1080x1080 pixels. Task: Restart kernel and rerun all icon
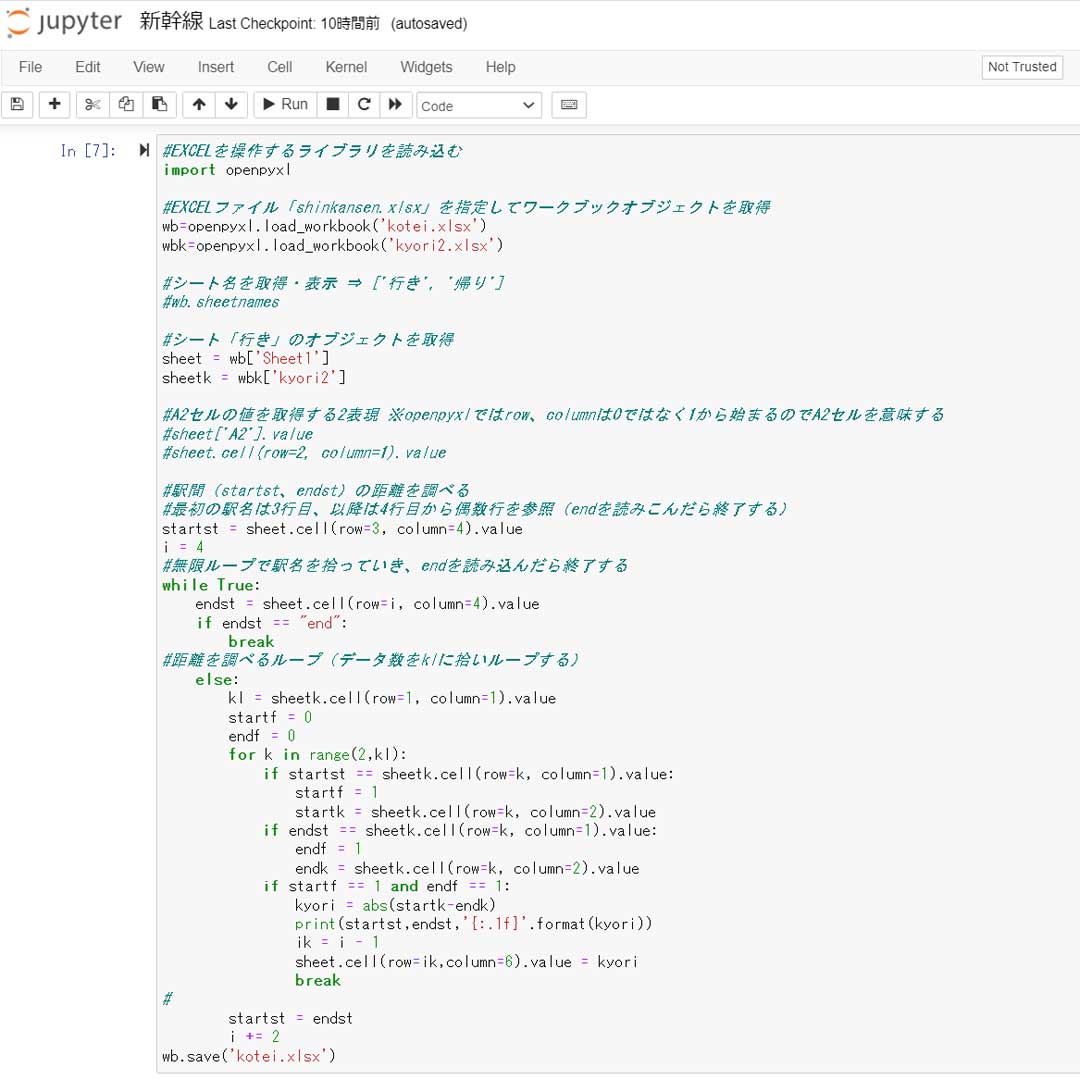coord(395,105)
